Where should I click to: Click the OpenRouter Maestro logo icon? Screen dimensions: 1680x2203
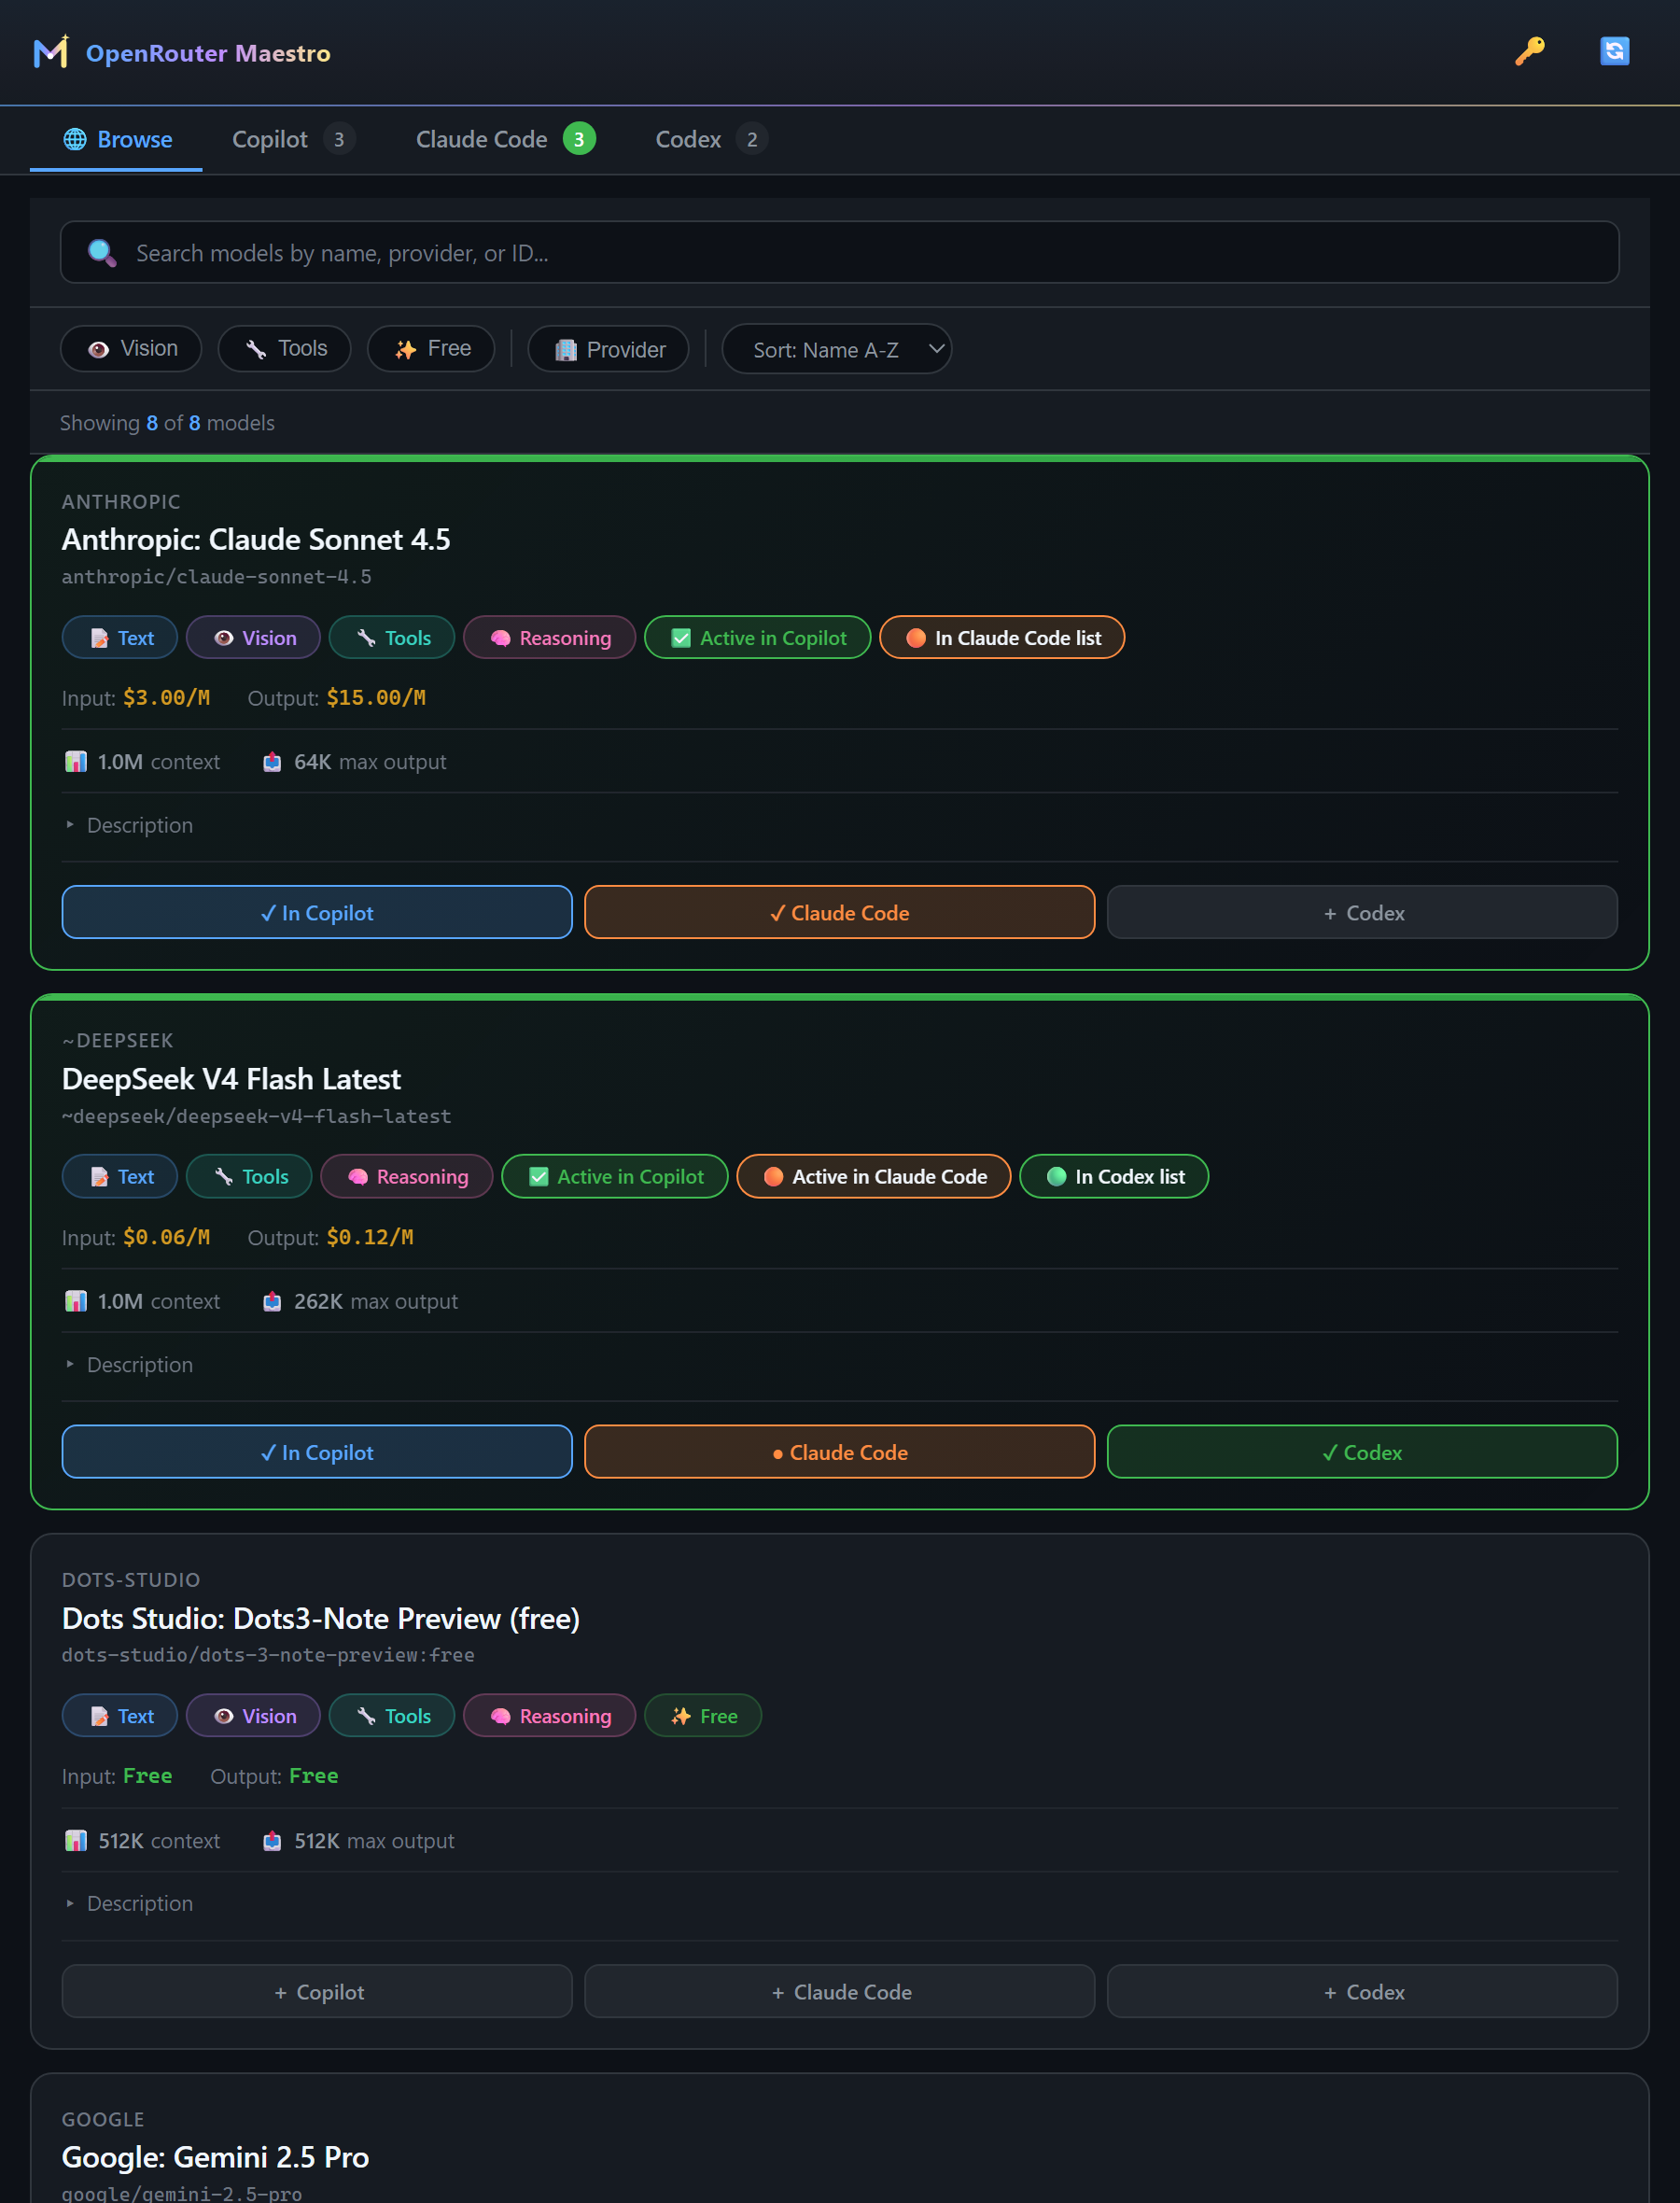click(51, 52)
